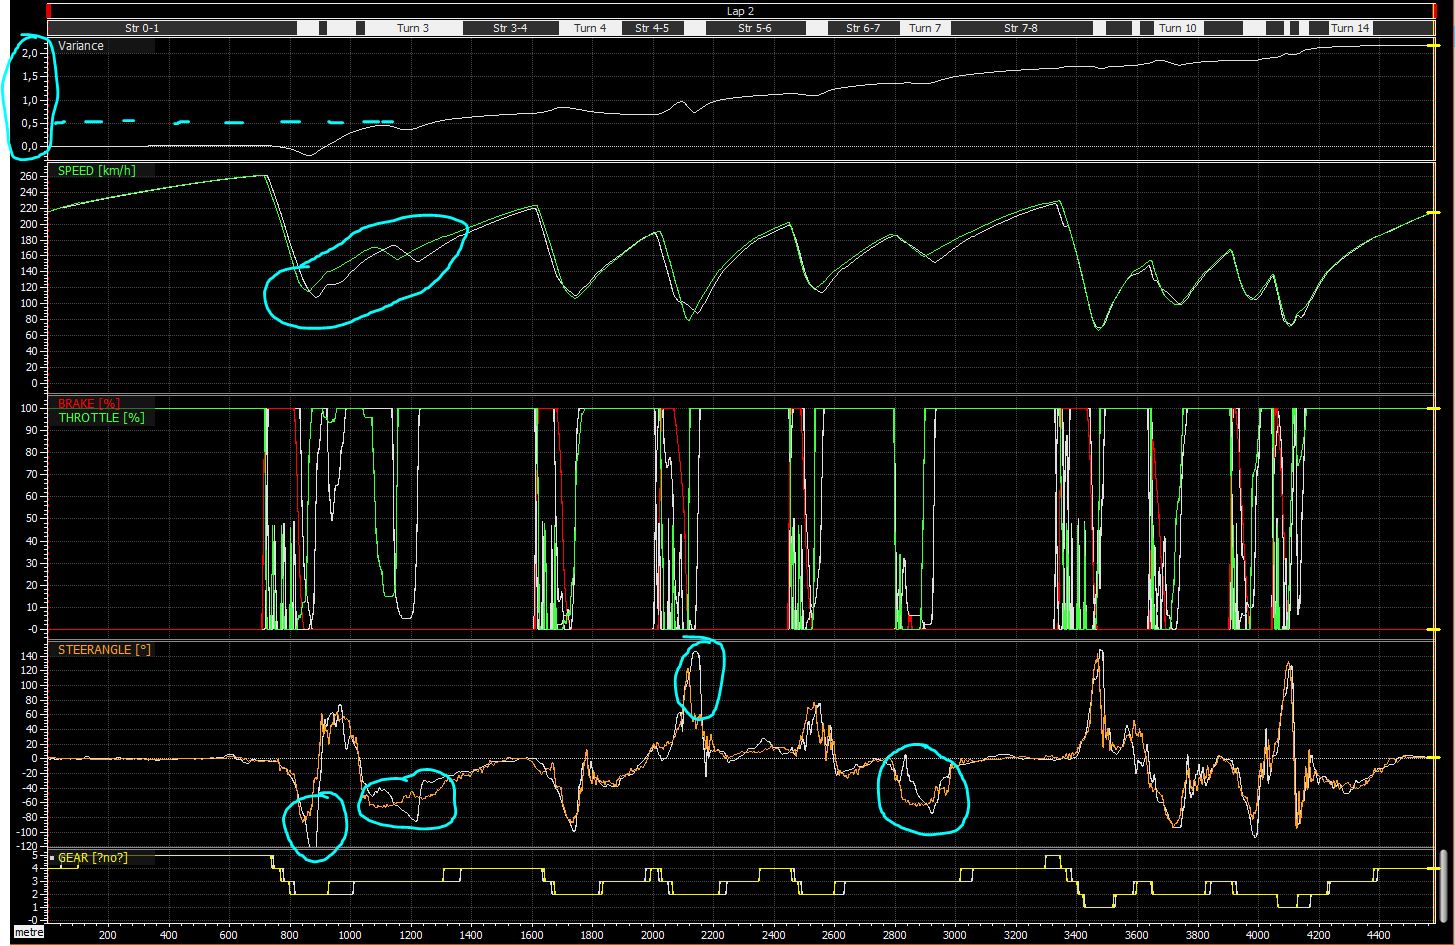
Task: Click the GEAR channel label
Action: [93, 858]
